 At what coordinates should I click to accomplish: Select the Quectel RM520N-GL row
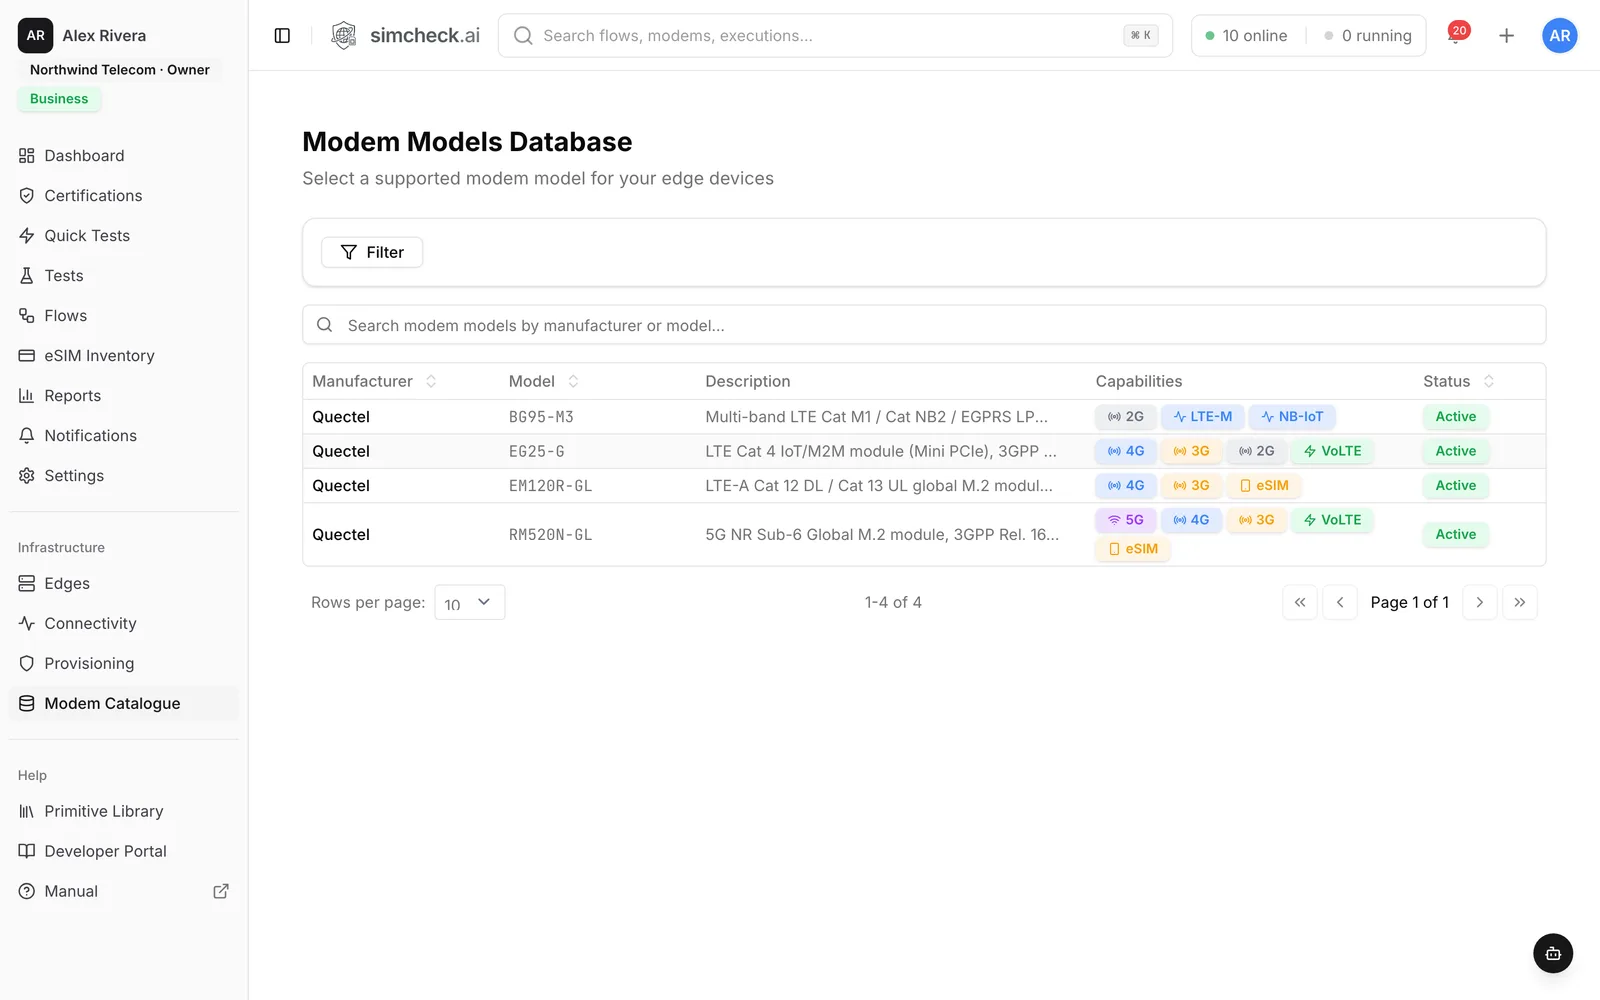point(924,535)
